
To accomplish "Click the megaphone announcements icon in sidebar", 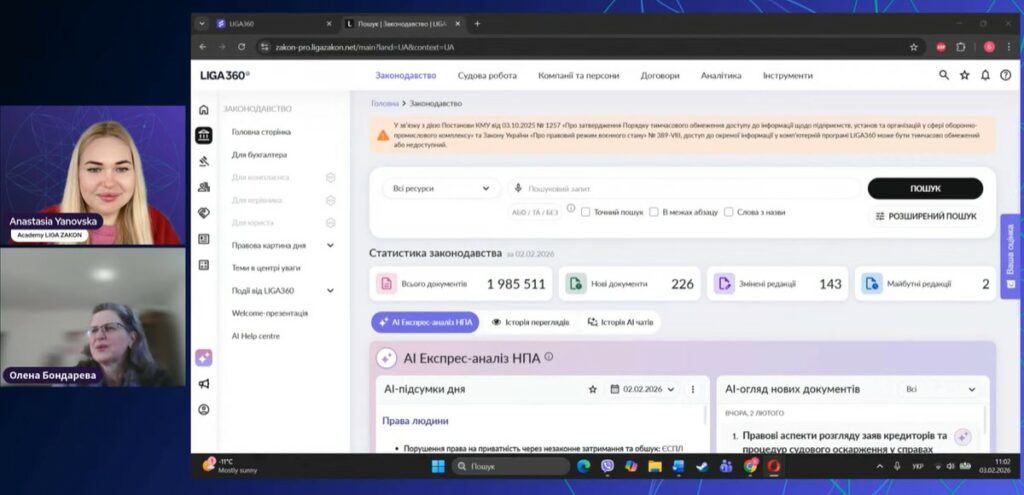I will [204, 384].
